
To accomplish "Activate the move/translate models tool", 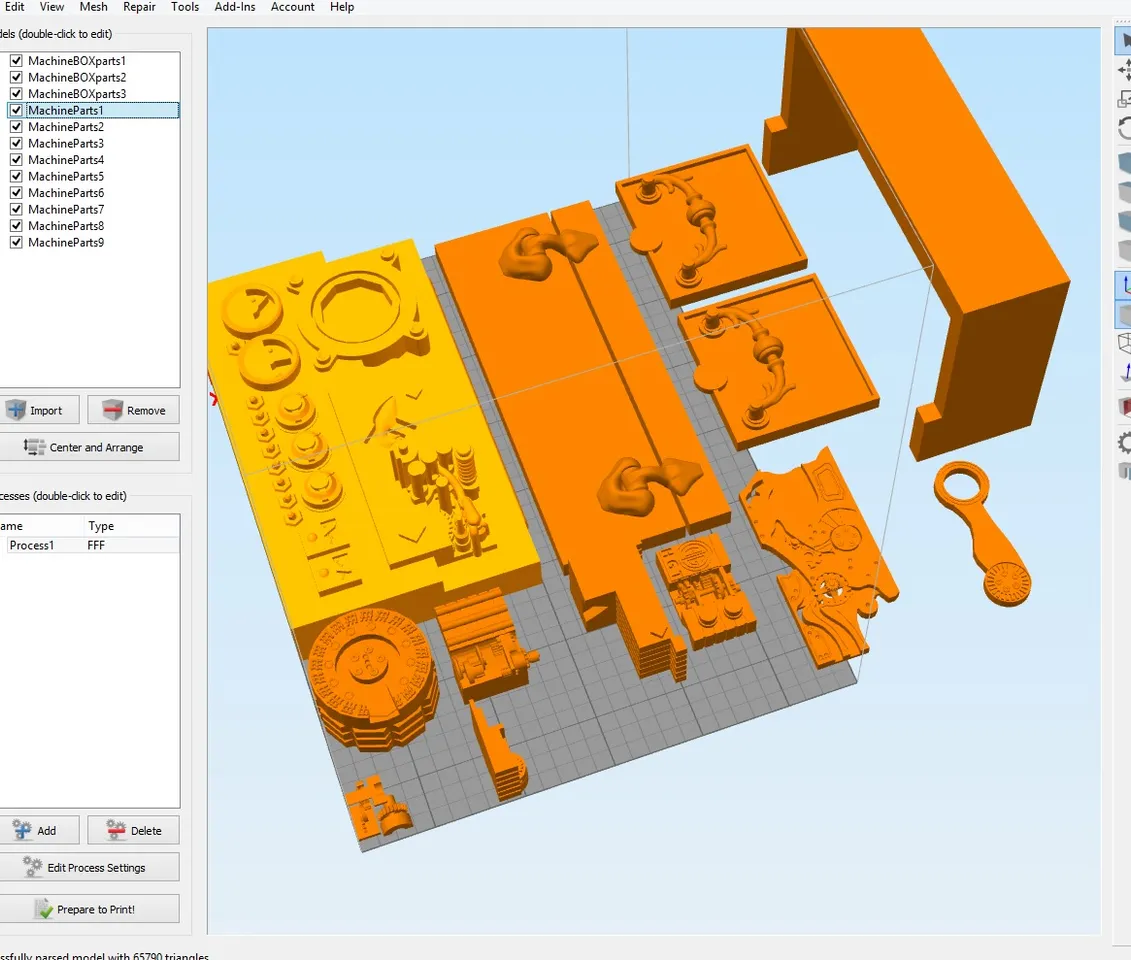I will [1124, 69].
